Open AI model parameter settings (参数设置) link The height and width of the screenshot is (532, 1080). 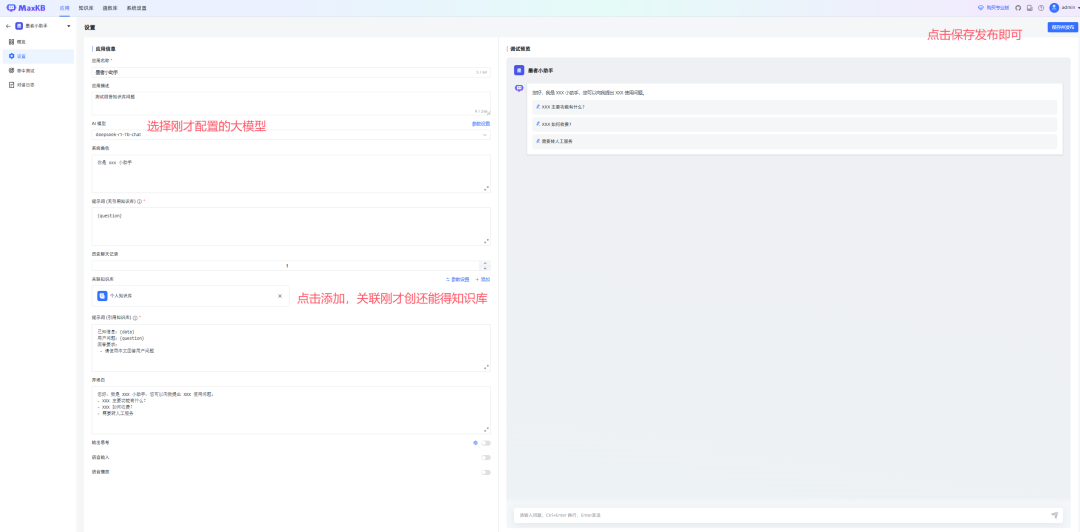pos(481,123)
